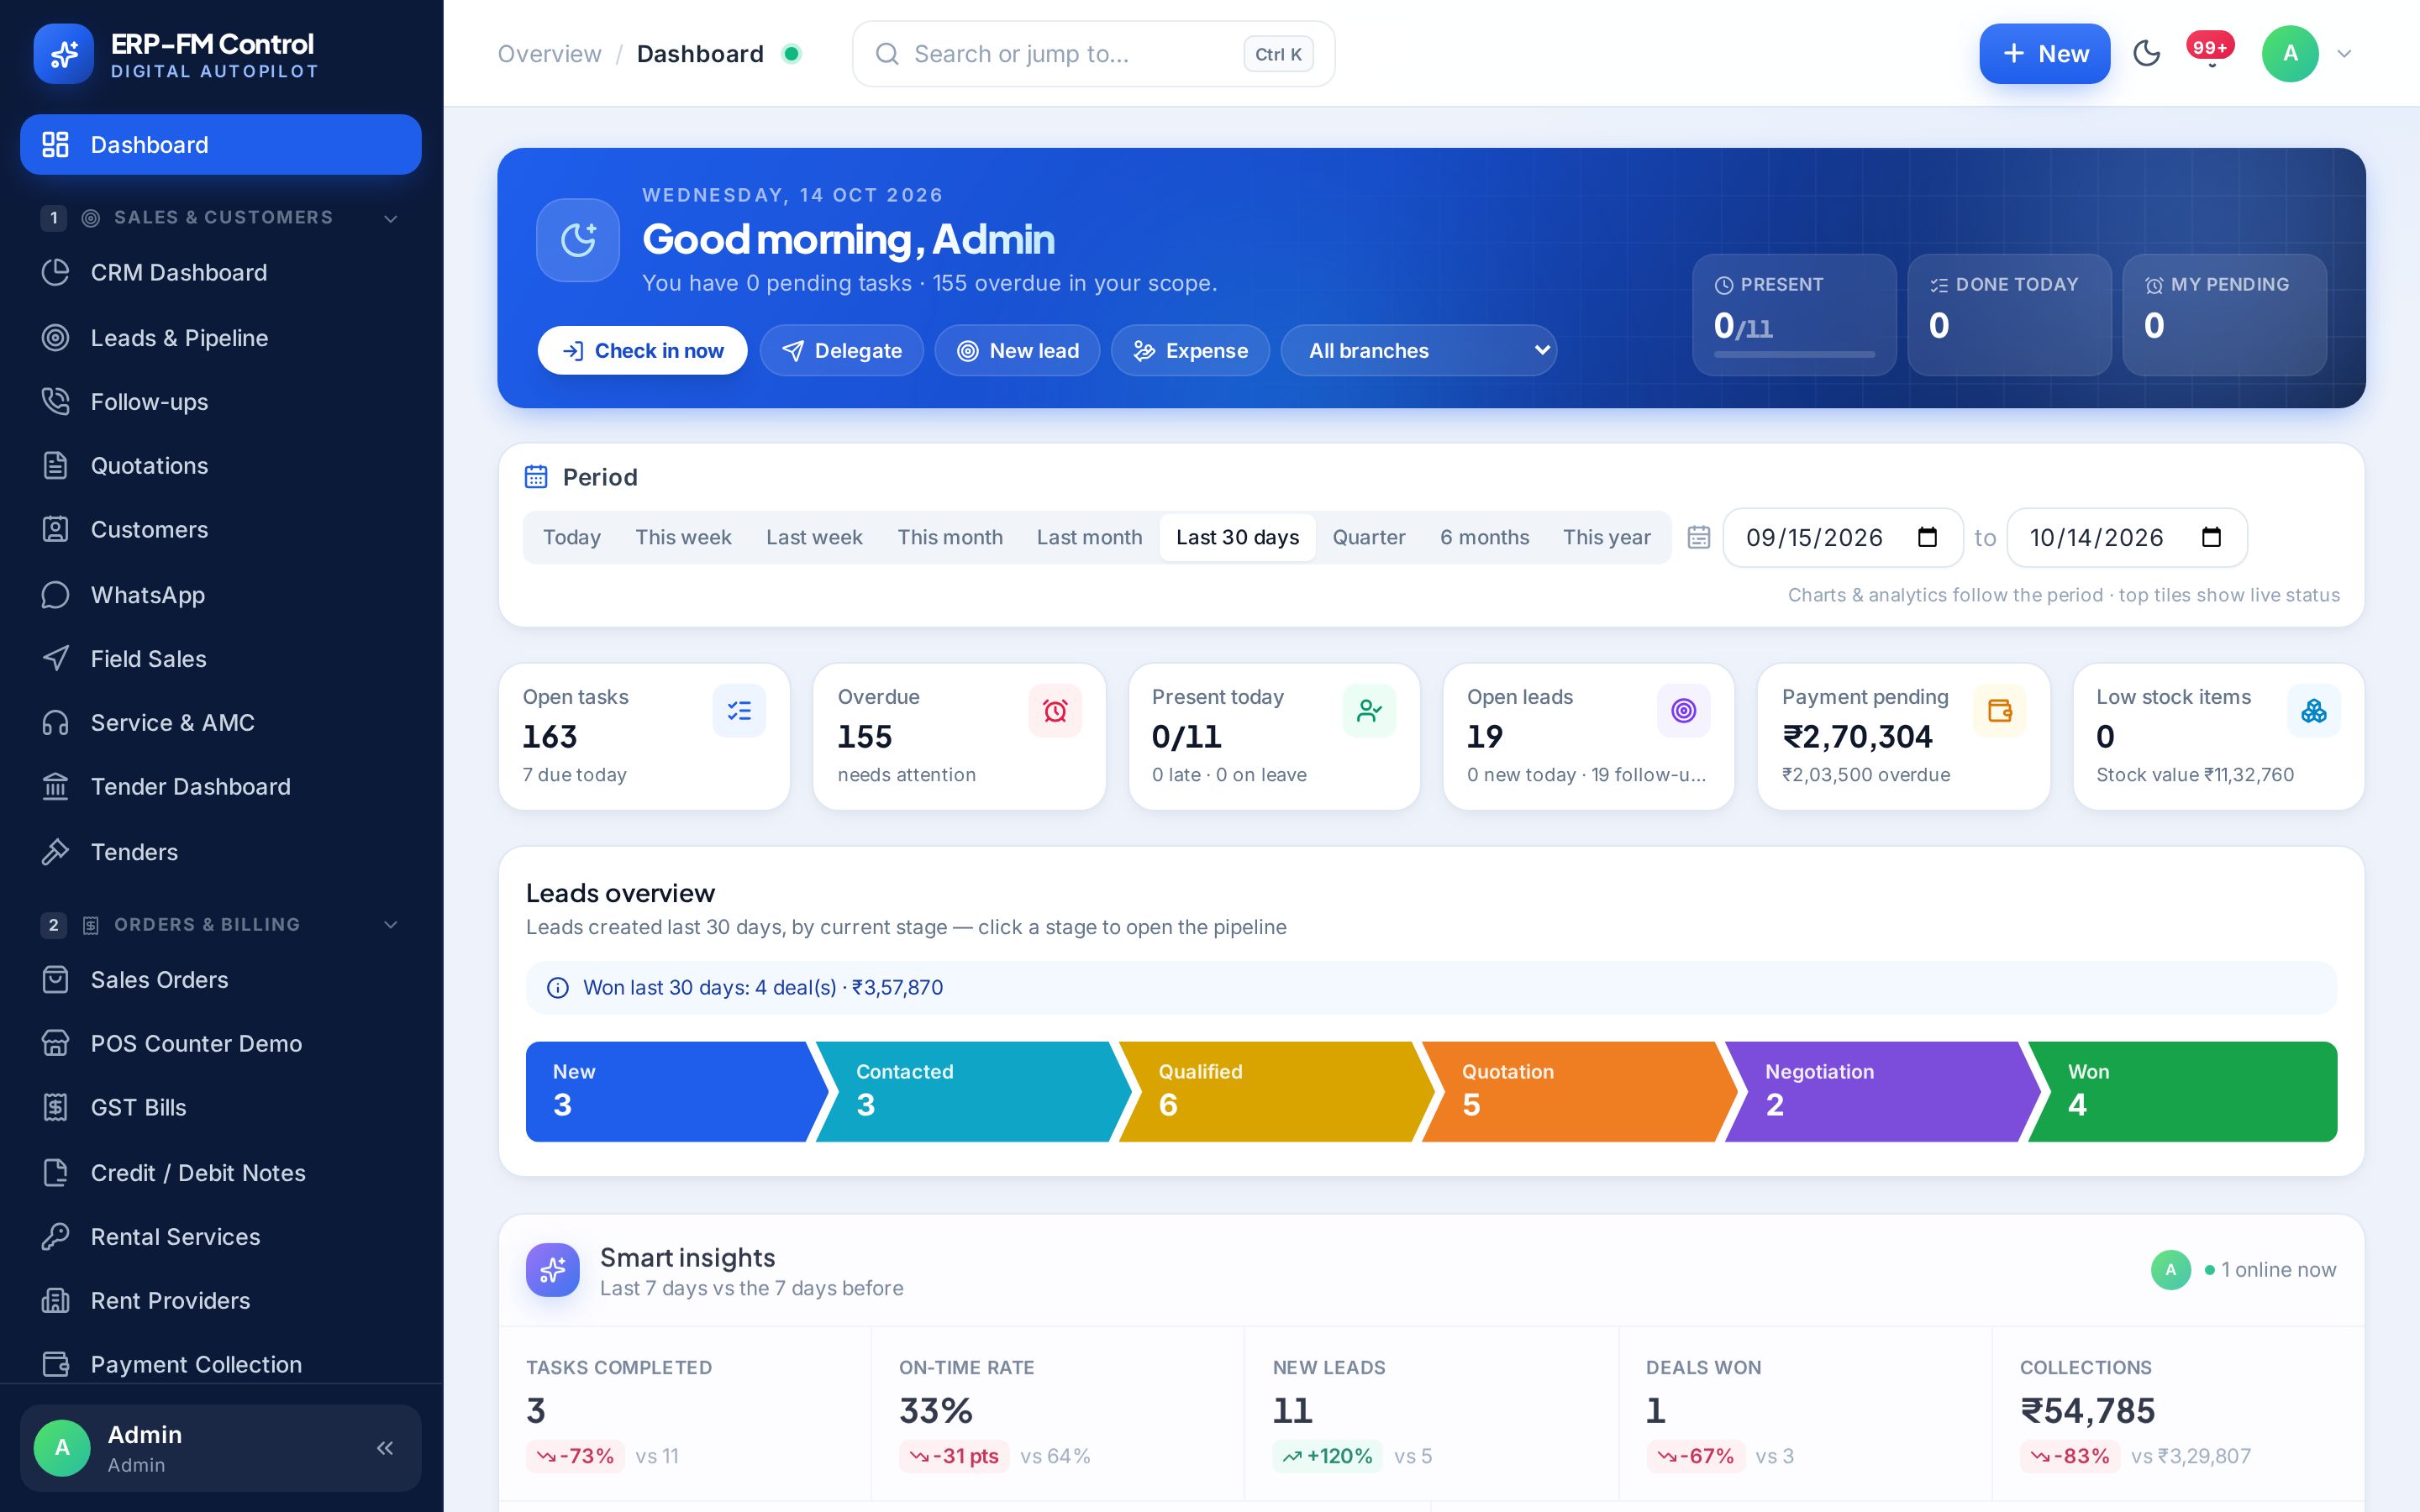
Task: Collapse the sidebar with double chevron
Action: tap(385, 1447)
